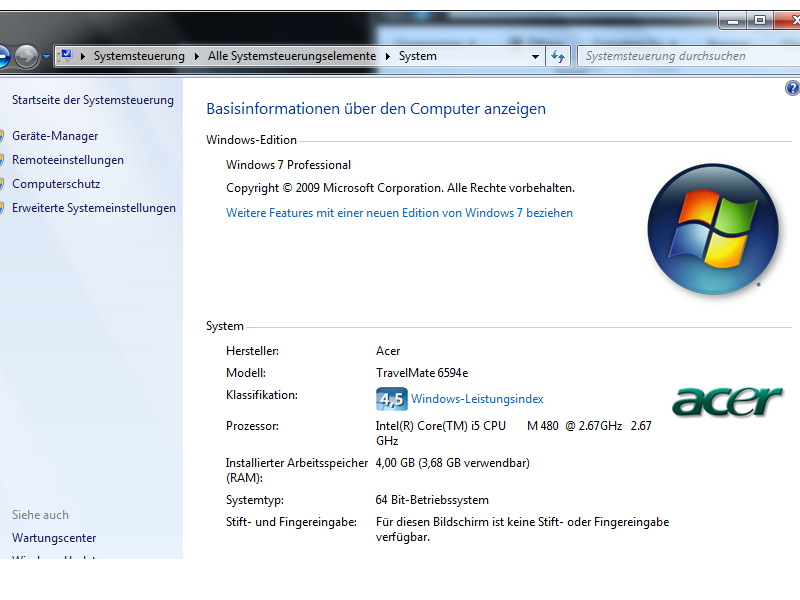Go to Systemsteuerung in the breadcrumb
The image size is (800, 600).
click(x=139, y=56)
